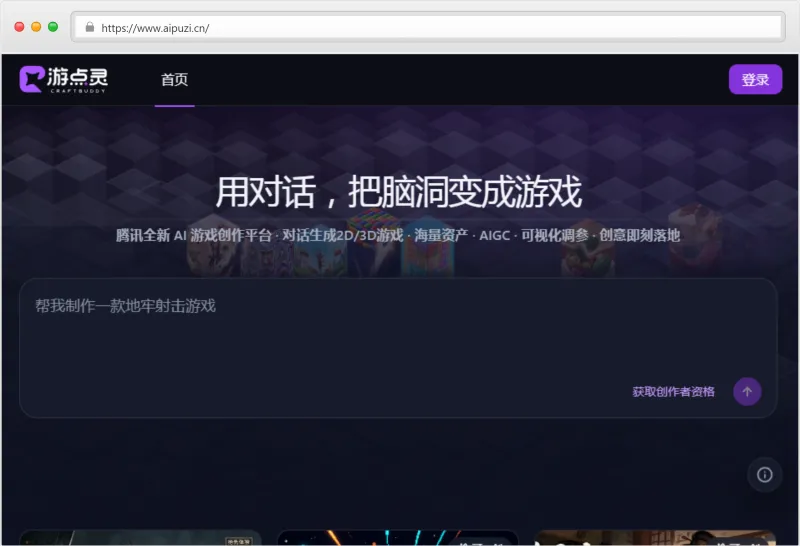Viewport: 800px width, 546px height.
Task: Submit prompt with the purple up-arrow button
Action: [747, 392]
